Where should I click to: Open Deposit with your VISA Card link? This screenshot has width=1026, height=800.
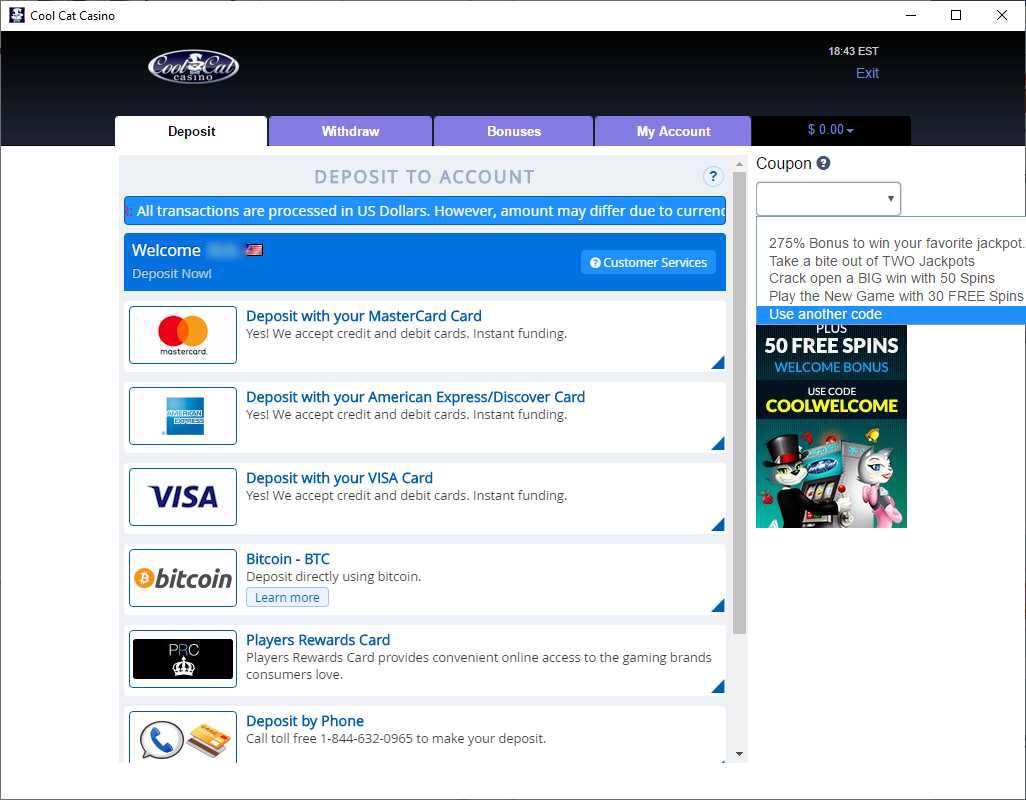[339, 478]
